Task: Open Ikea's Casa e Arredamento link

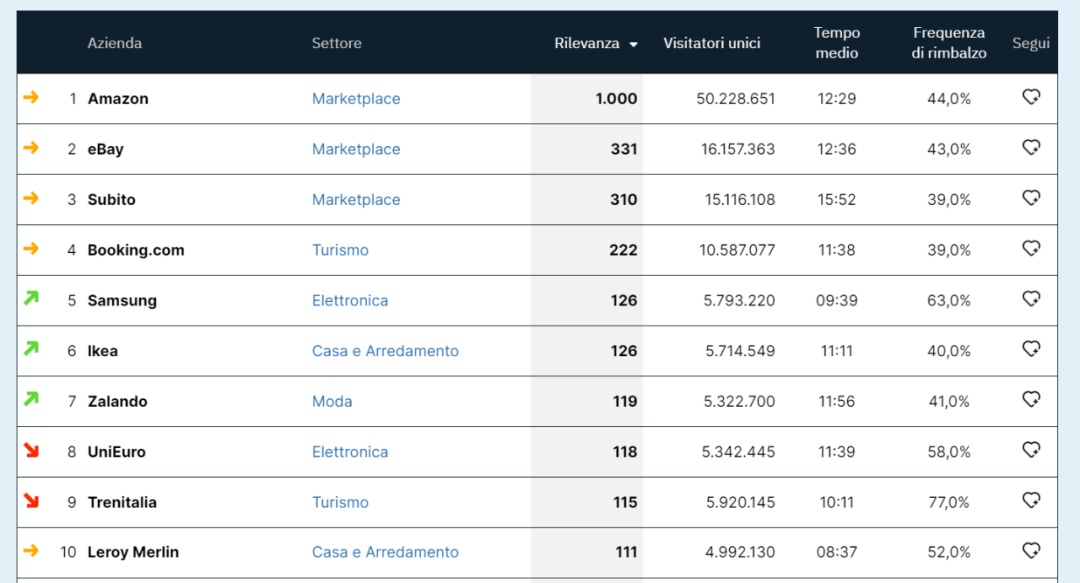Action: (385, 351)
